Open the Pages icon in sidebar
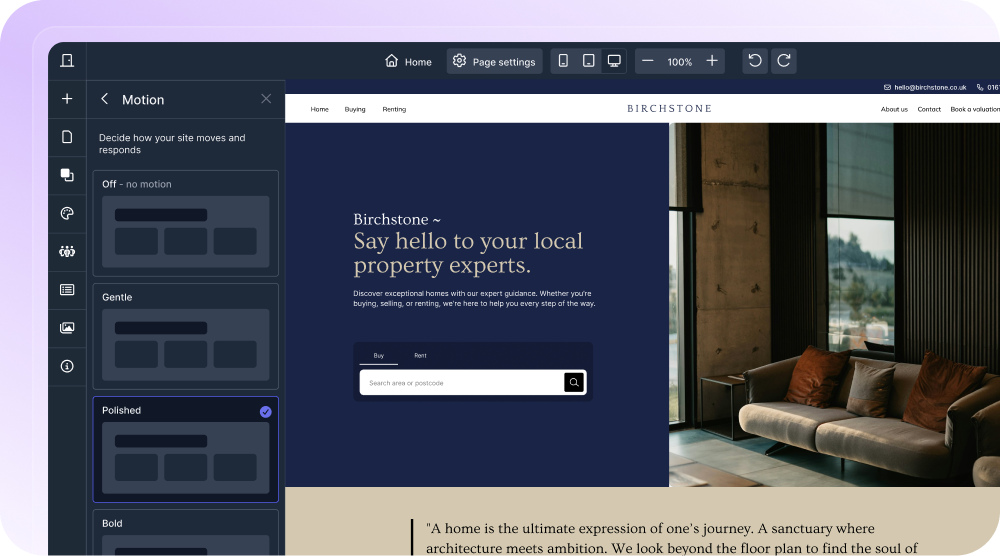 pos(67,137)
